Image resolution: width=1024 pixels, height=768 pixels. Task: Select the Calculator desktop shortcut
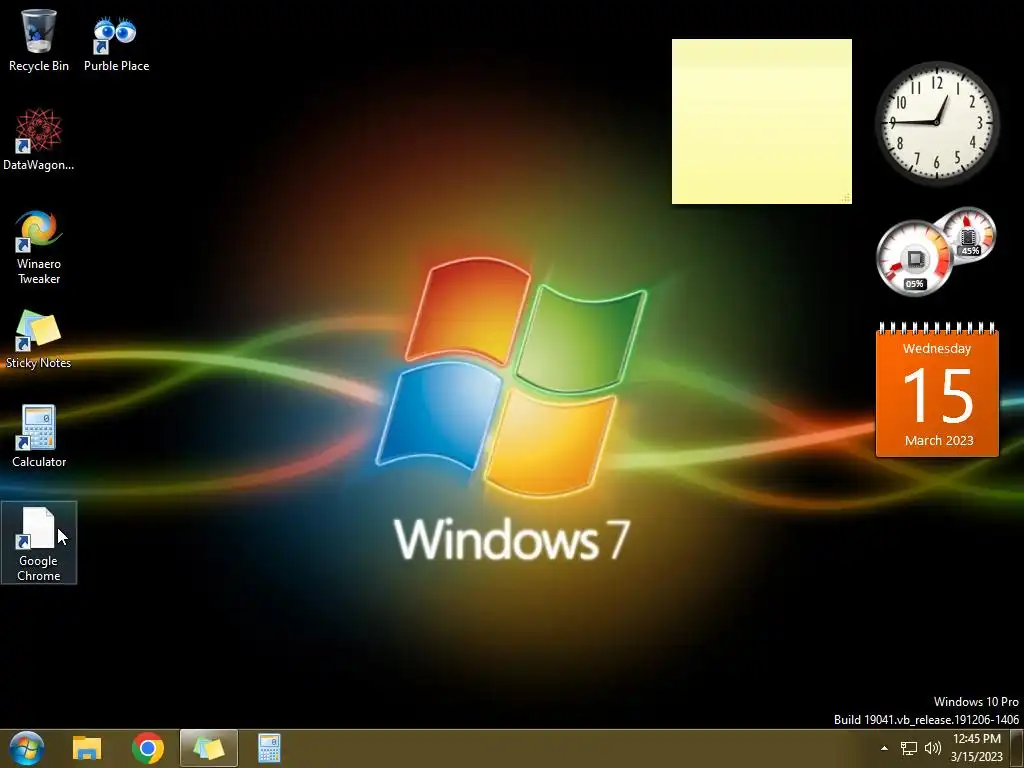[x=39, y=436]
